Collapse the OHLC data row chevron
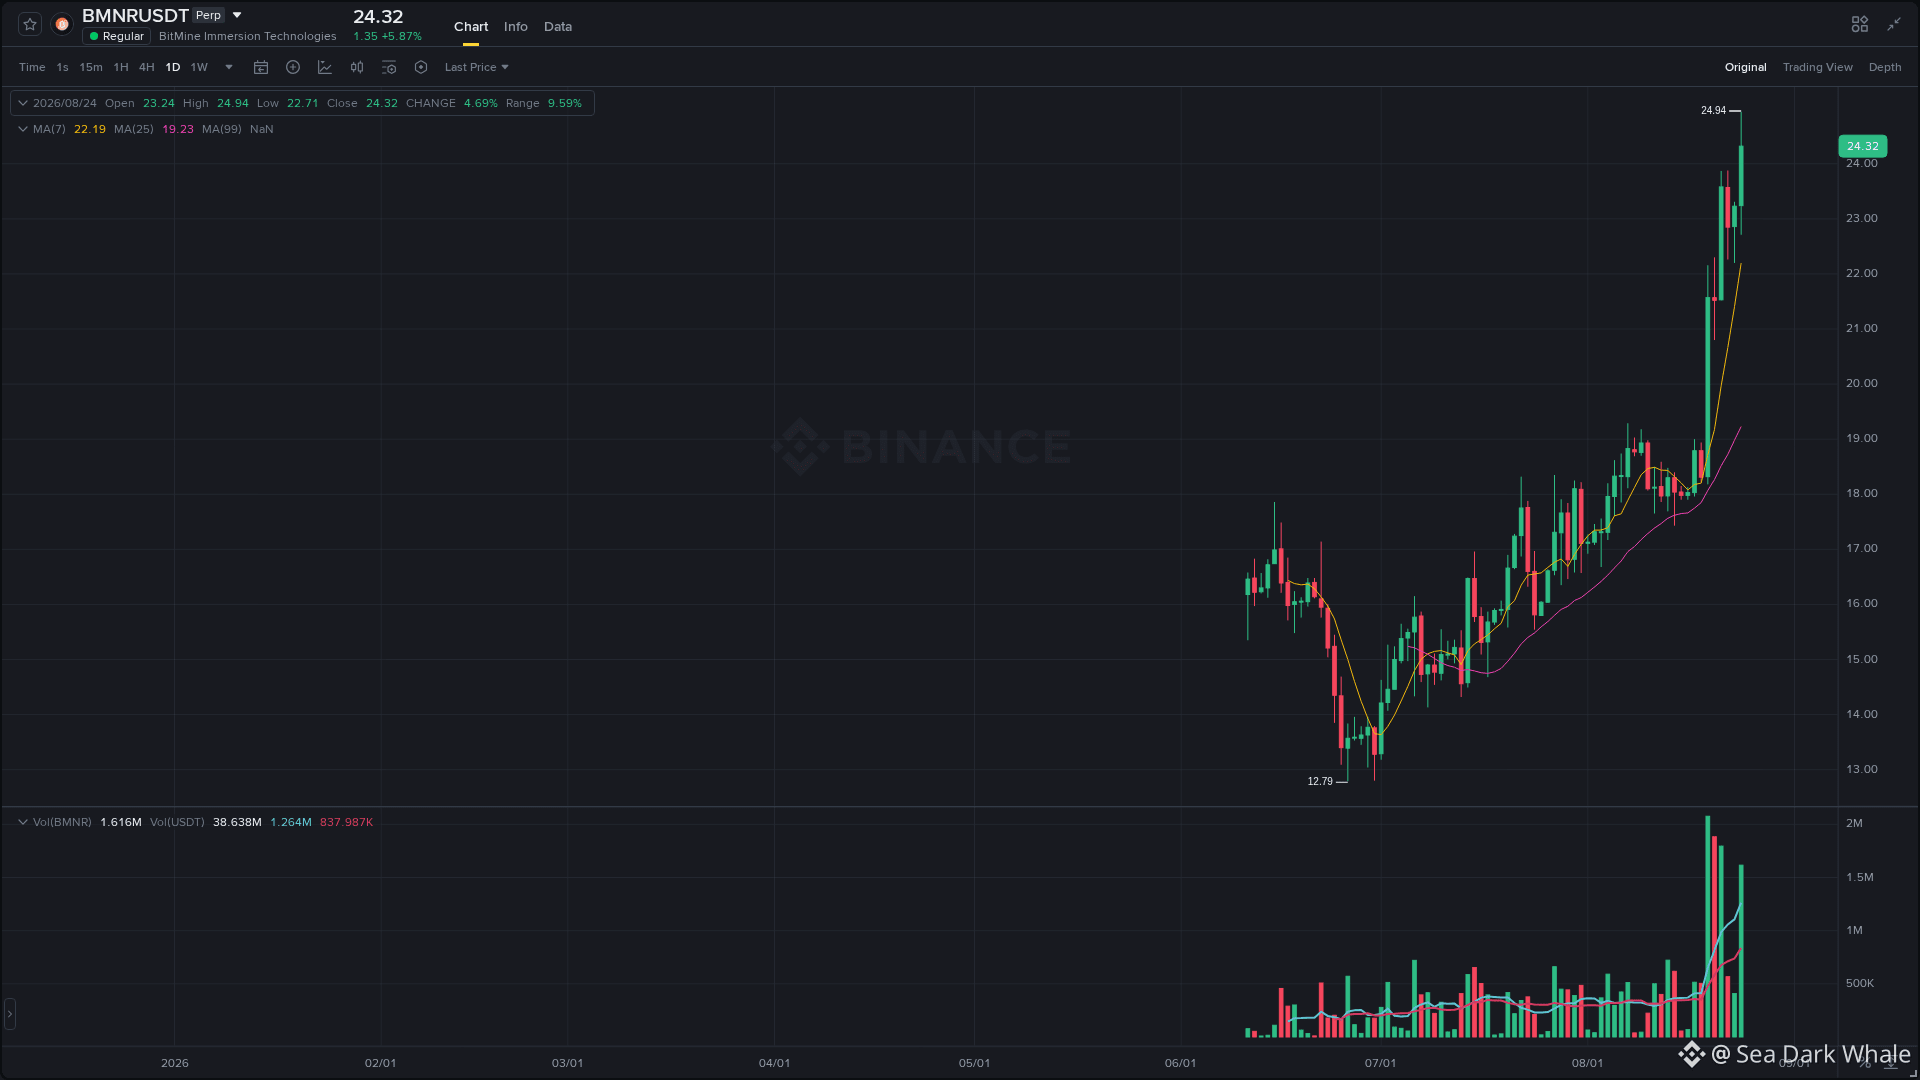This screenshot has width=1920, height=1080. [x=22, y=103]
